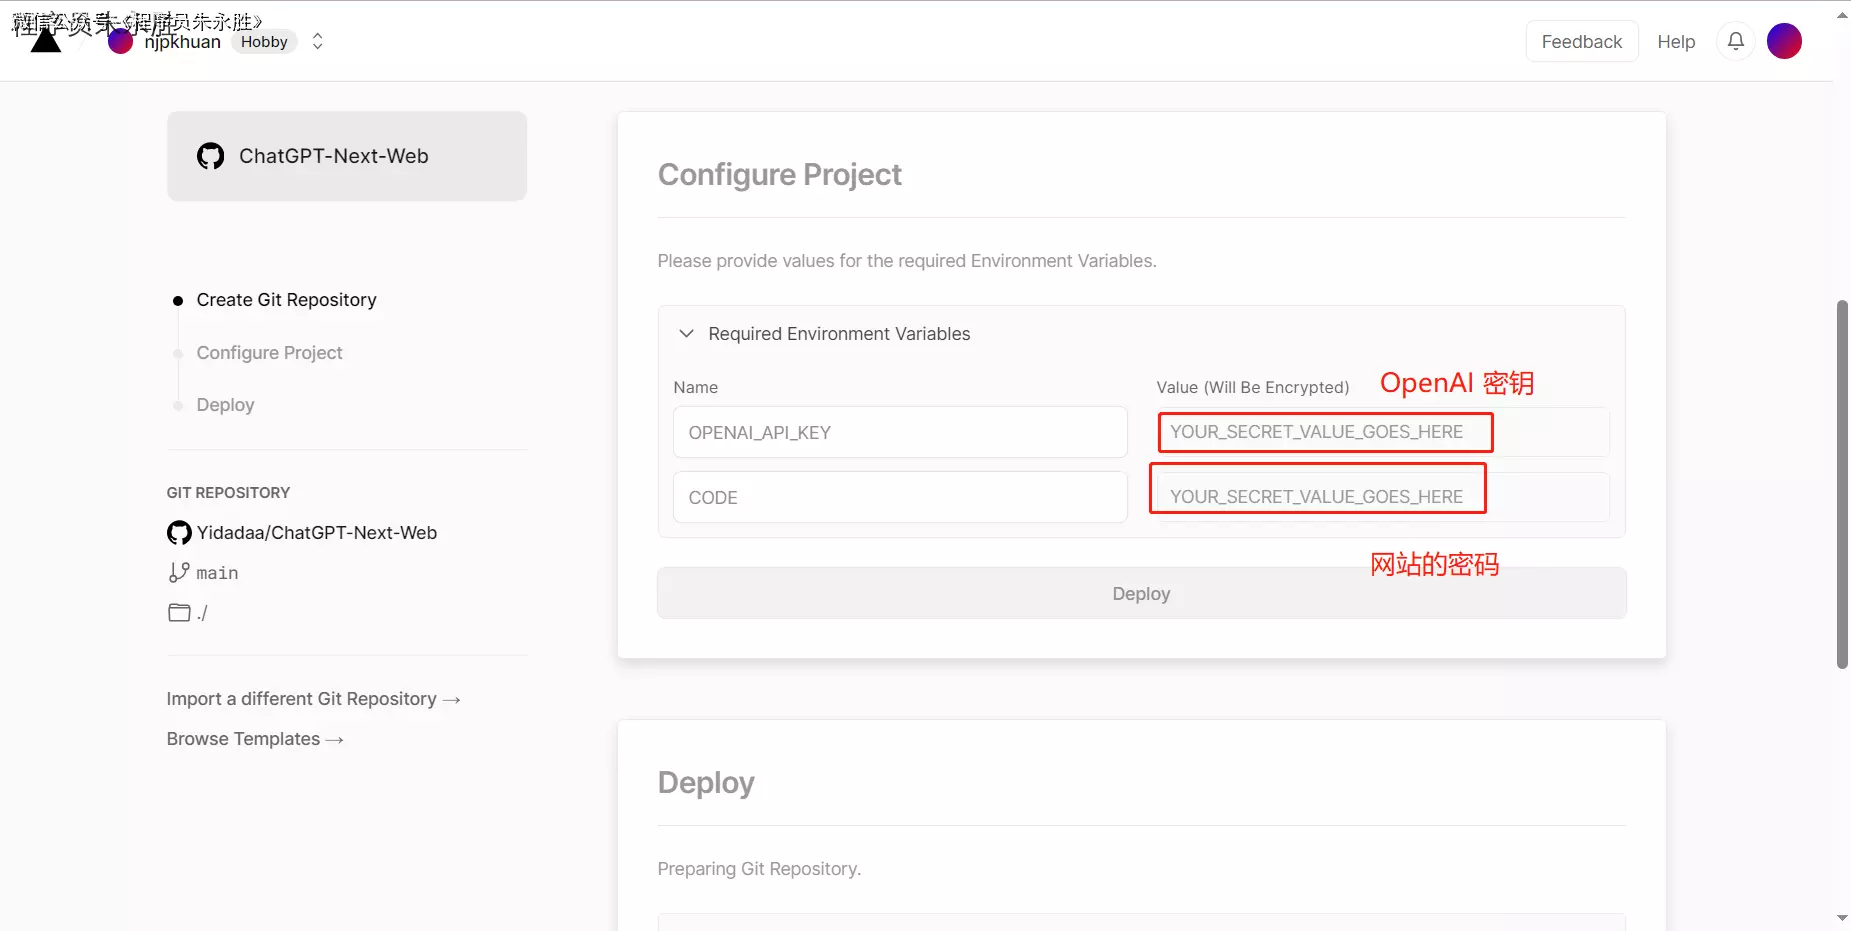
Task: Click GitHub icon beside ChatGPT-Next-Web card
Action: point(211,156)
